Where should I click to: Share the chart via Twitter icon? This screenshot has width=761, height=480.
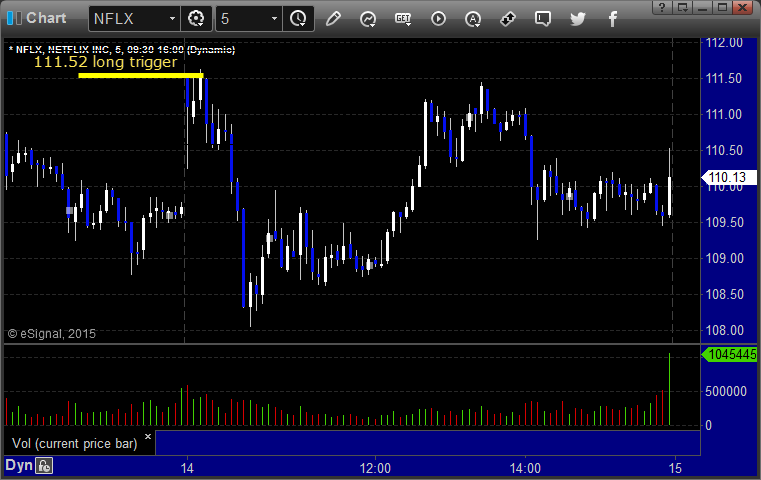click(578, 19)
